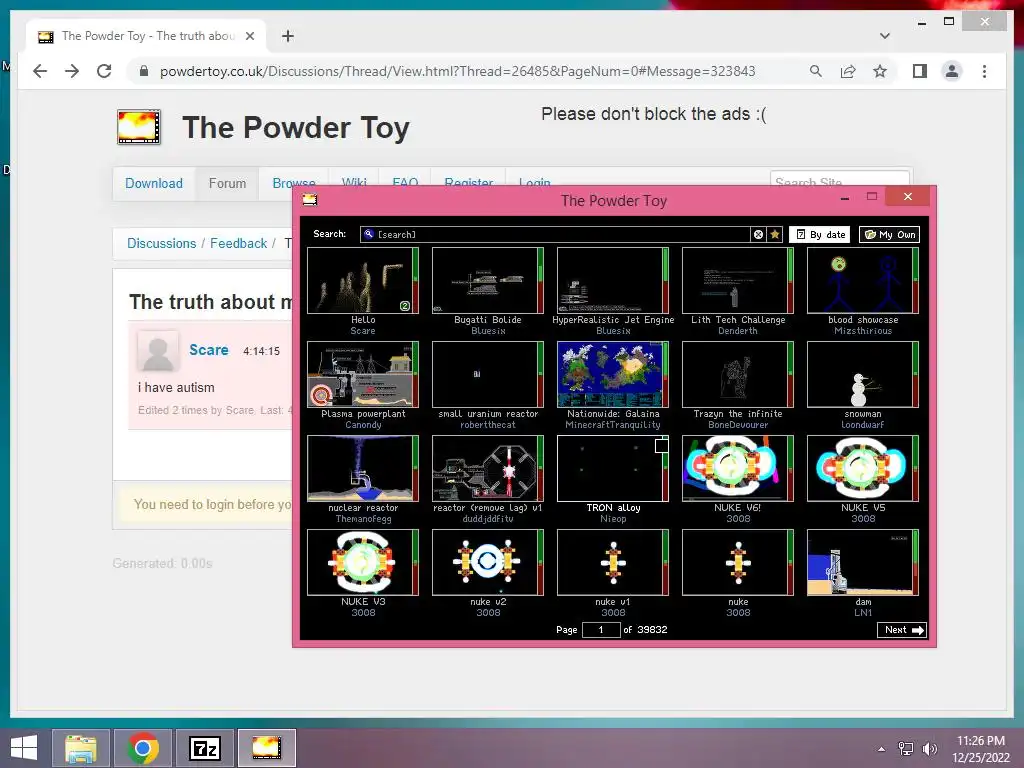Follow the Discussions breadcrumb link

coord(161,243)
